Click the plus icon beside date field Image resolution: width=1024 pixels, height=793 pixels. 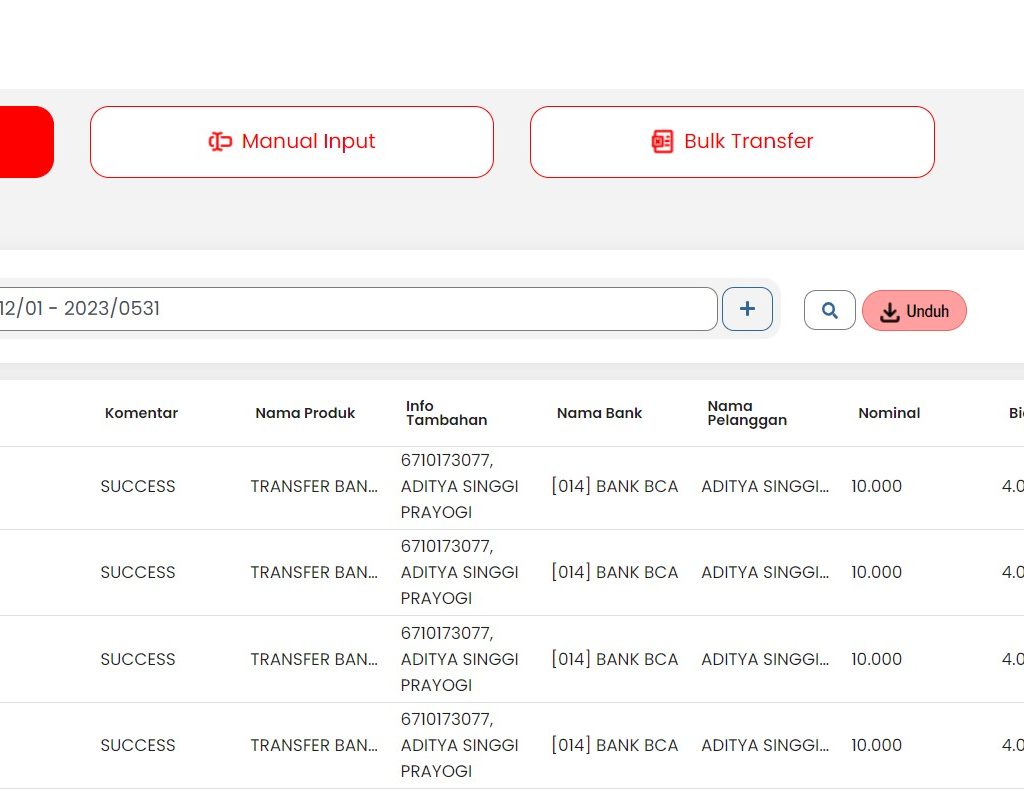tap(747, 309)
